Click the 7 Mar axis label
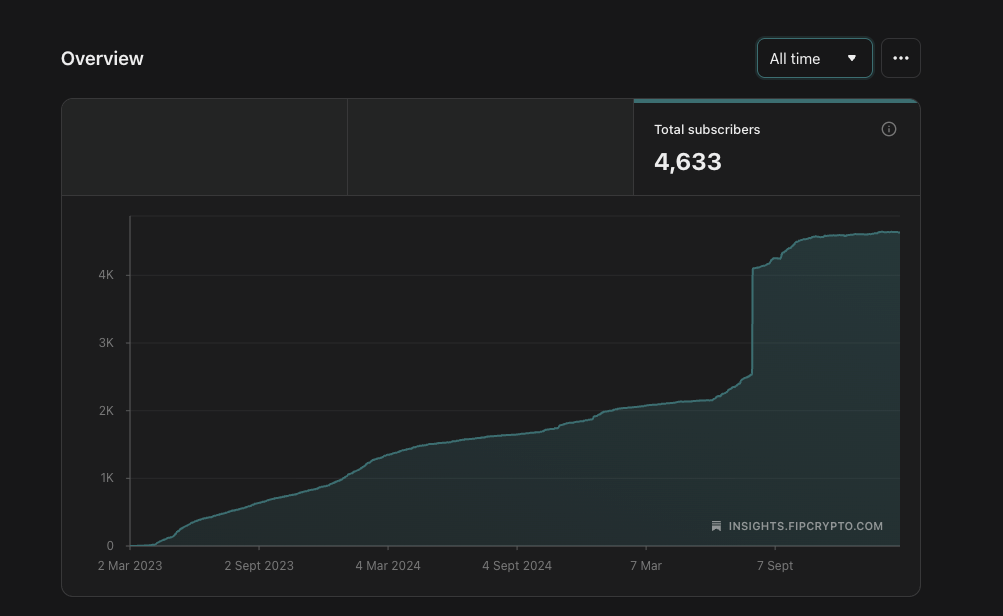 point(646,566)
